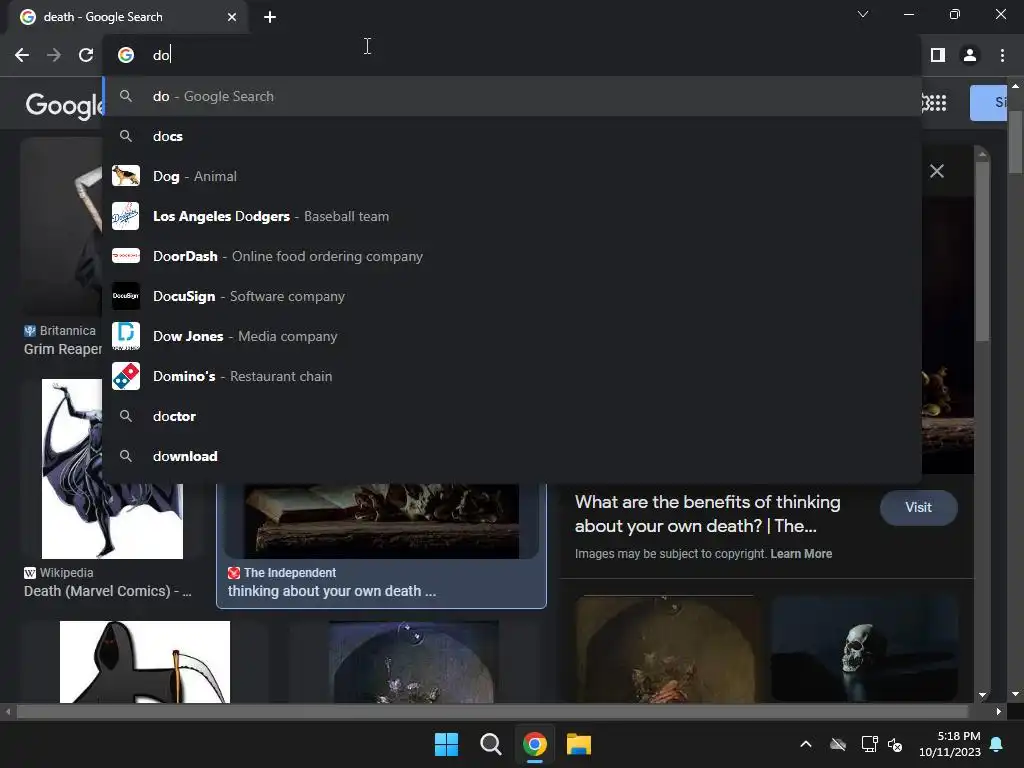The height and width of the screenshot is (768, 1024).
Task: Click the DoorDash logo icon
Action: [125, 256]
